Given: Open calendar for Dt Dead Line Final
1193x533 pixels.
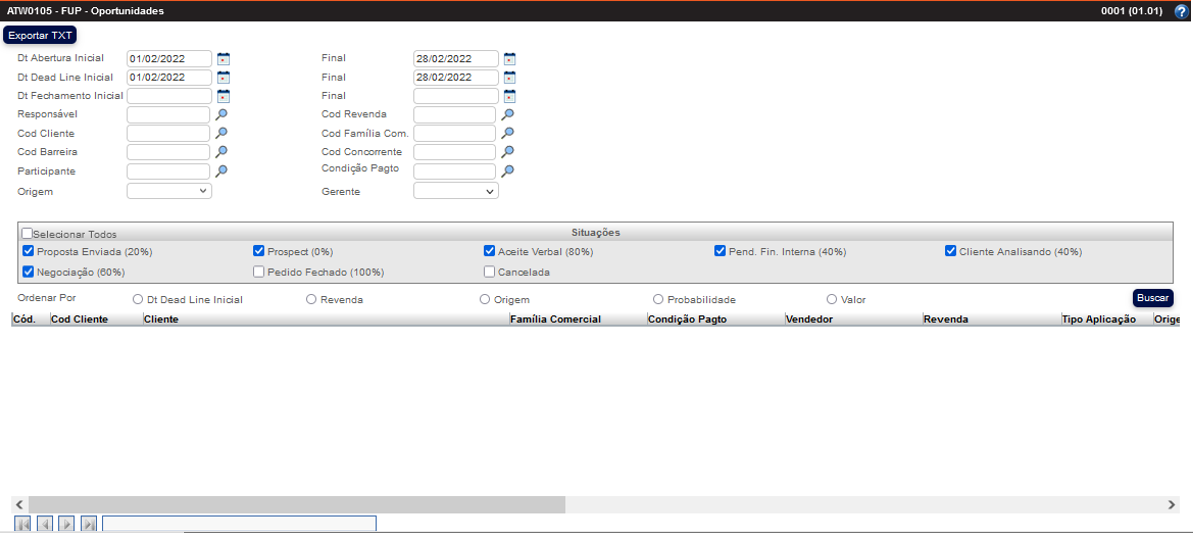Looking at the screenshot, I should pyautogui.click(x=509, y=78).
